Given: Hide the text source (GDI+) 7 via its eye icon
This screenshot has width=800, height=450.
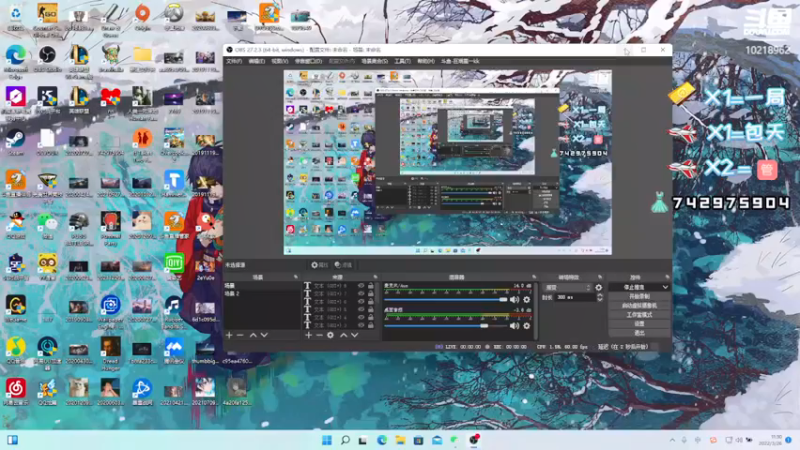Looking at the screenshot, I should point(361,294).
